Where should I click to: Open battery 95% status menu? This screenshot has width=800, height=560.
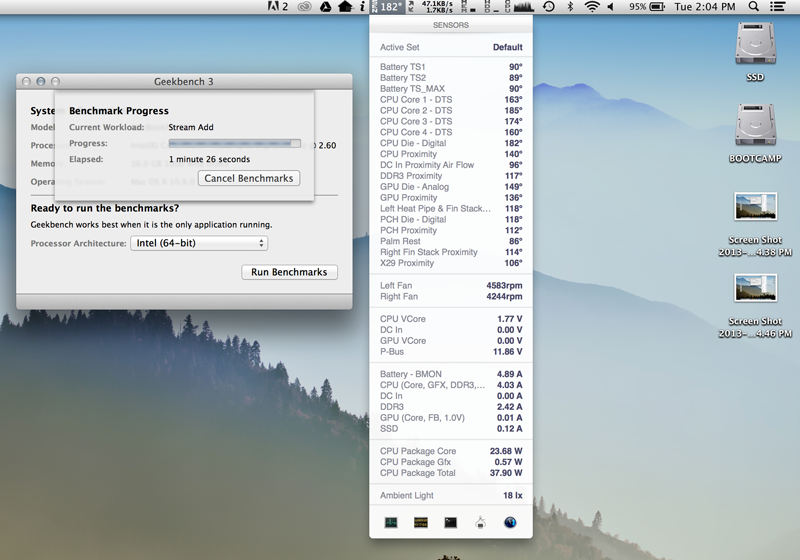(646, 7)
